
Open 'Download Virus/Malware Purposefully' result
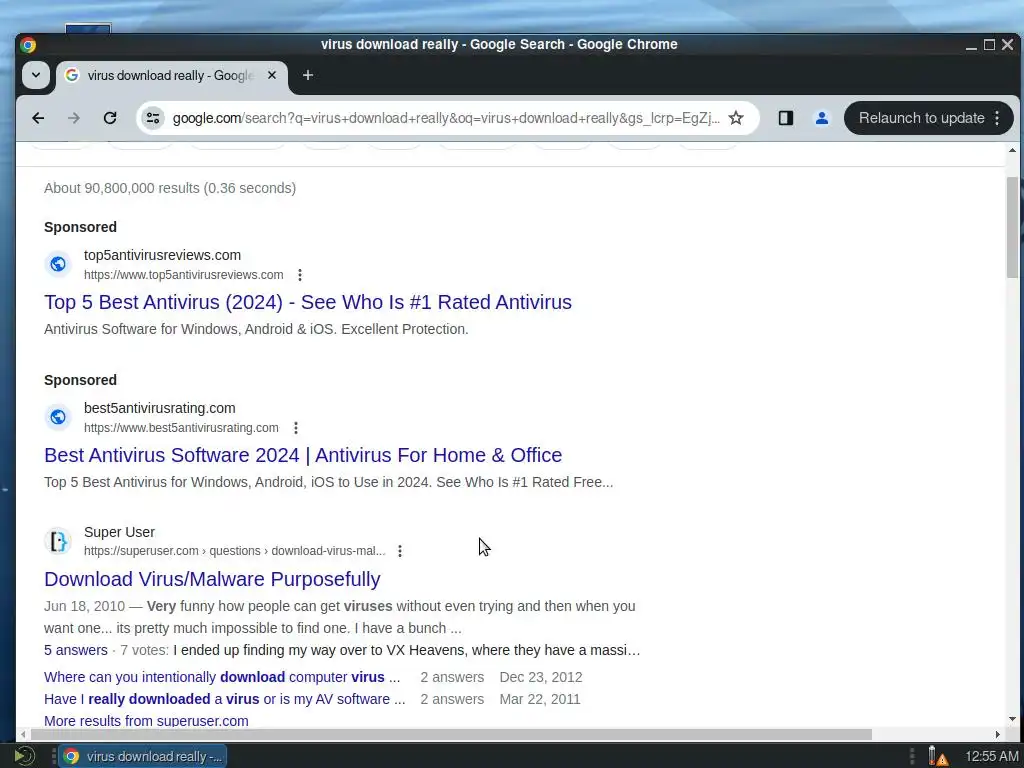click(212, 579)
